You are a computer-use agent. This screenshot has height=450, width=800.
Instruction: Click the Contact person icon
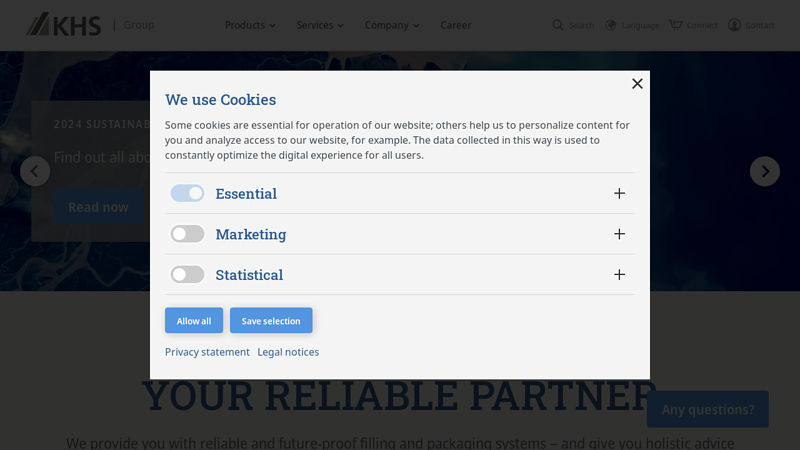click(734, 25)
